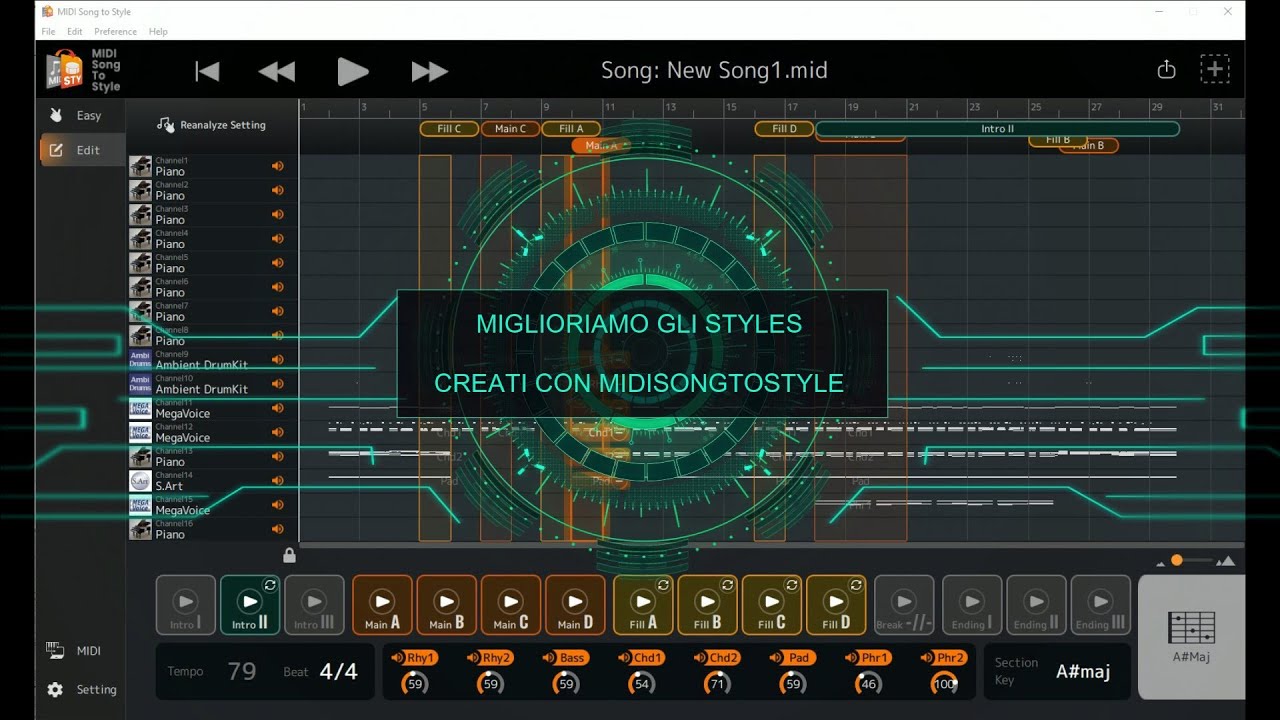Screen dimensions: 1280x720
Task: Select Fill C marker on timeline
Action: pyautogui.click(x=449, y=129)
